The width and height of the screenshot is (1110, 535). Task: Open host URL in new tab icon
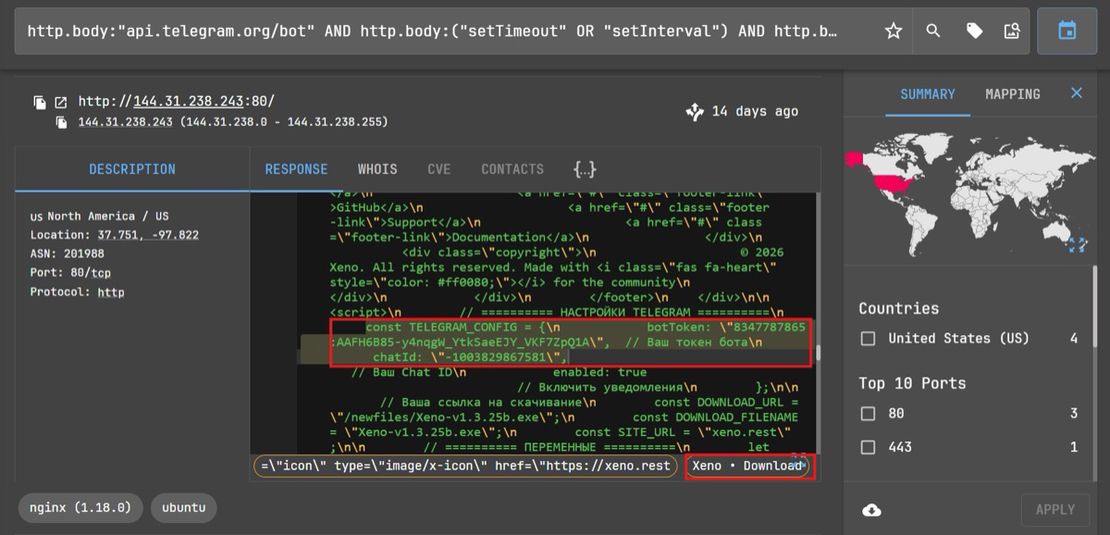62,102
